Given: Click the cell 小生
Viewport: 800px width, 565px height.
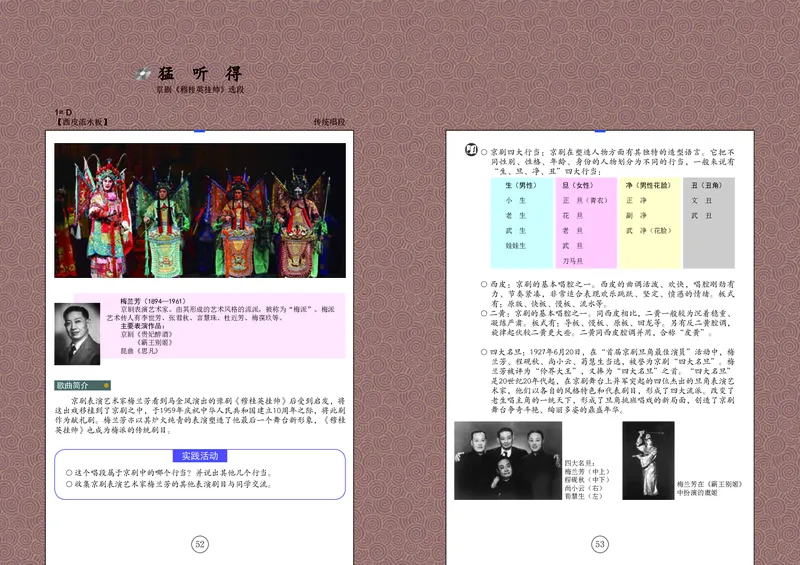Looking at the screenshot, I should 515,201.
